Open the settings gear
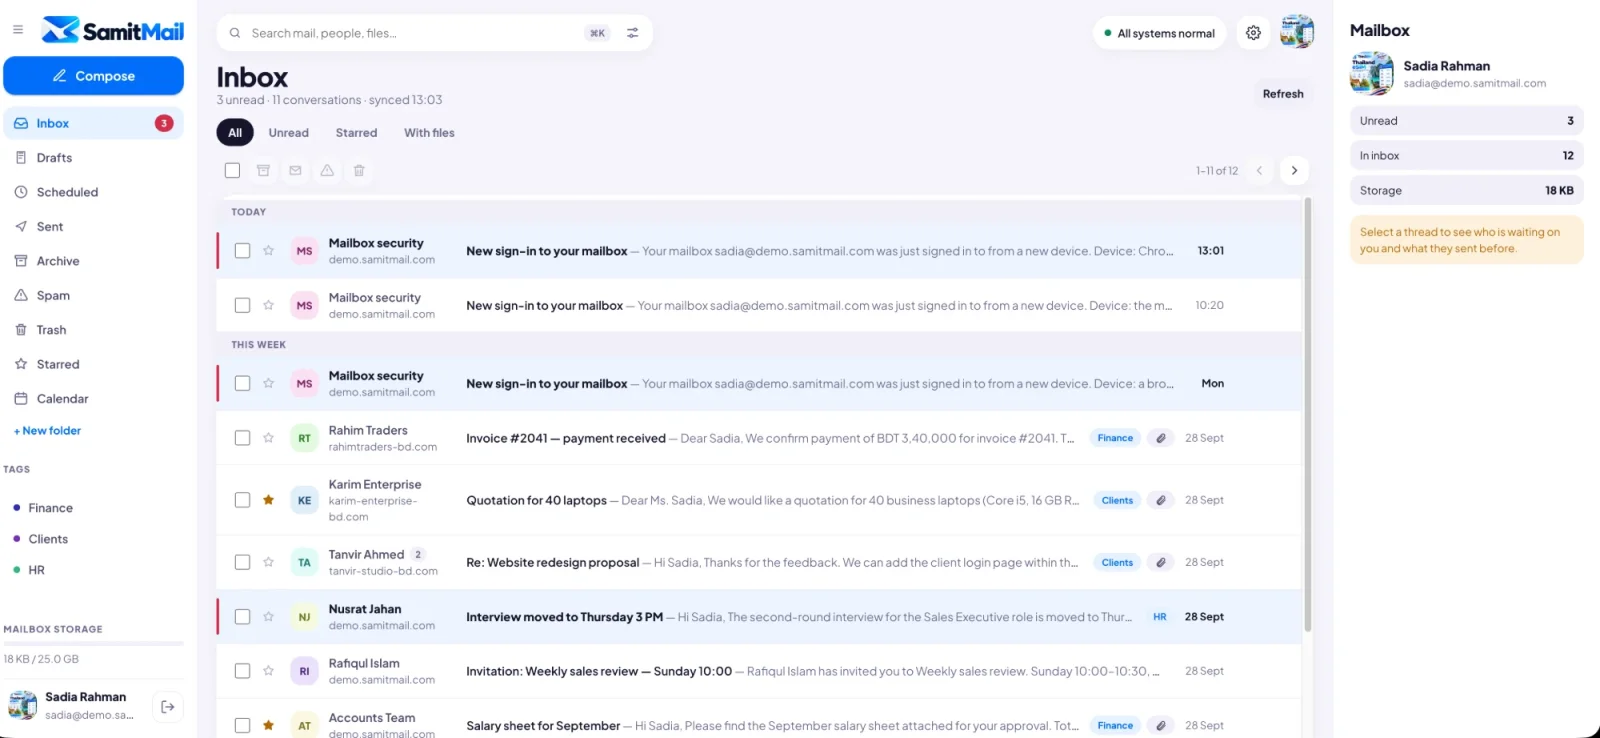The image size is (1600, 738). click(1253, 33)
